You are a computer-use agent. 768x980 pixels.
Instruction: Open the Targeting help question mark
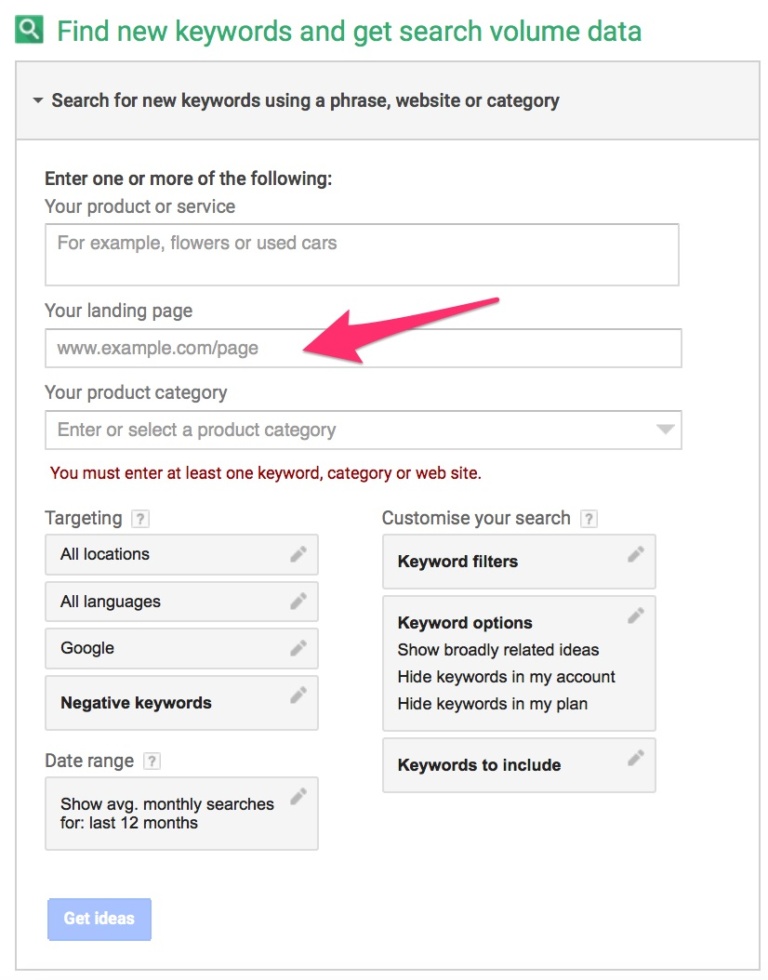tap(141, 519)
